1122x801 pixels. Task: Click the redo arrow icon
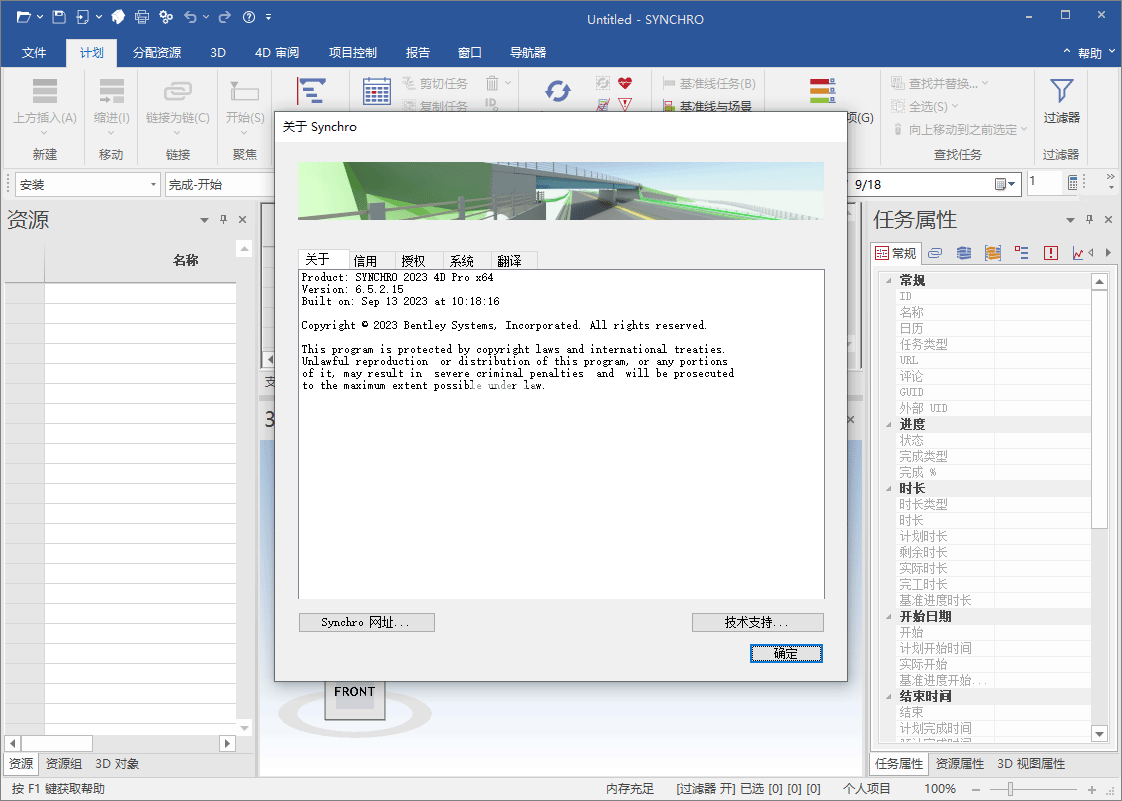coord(225,16)
